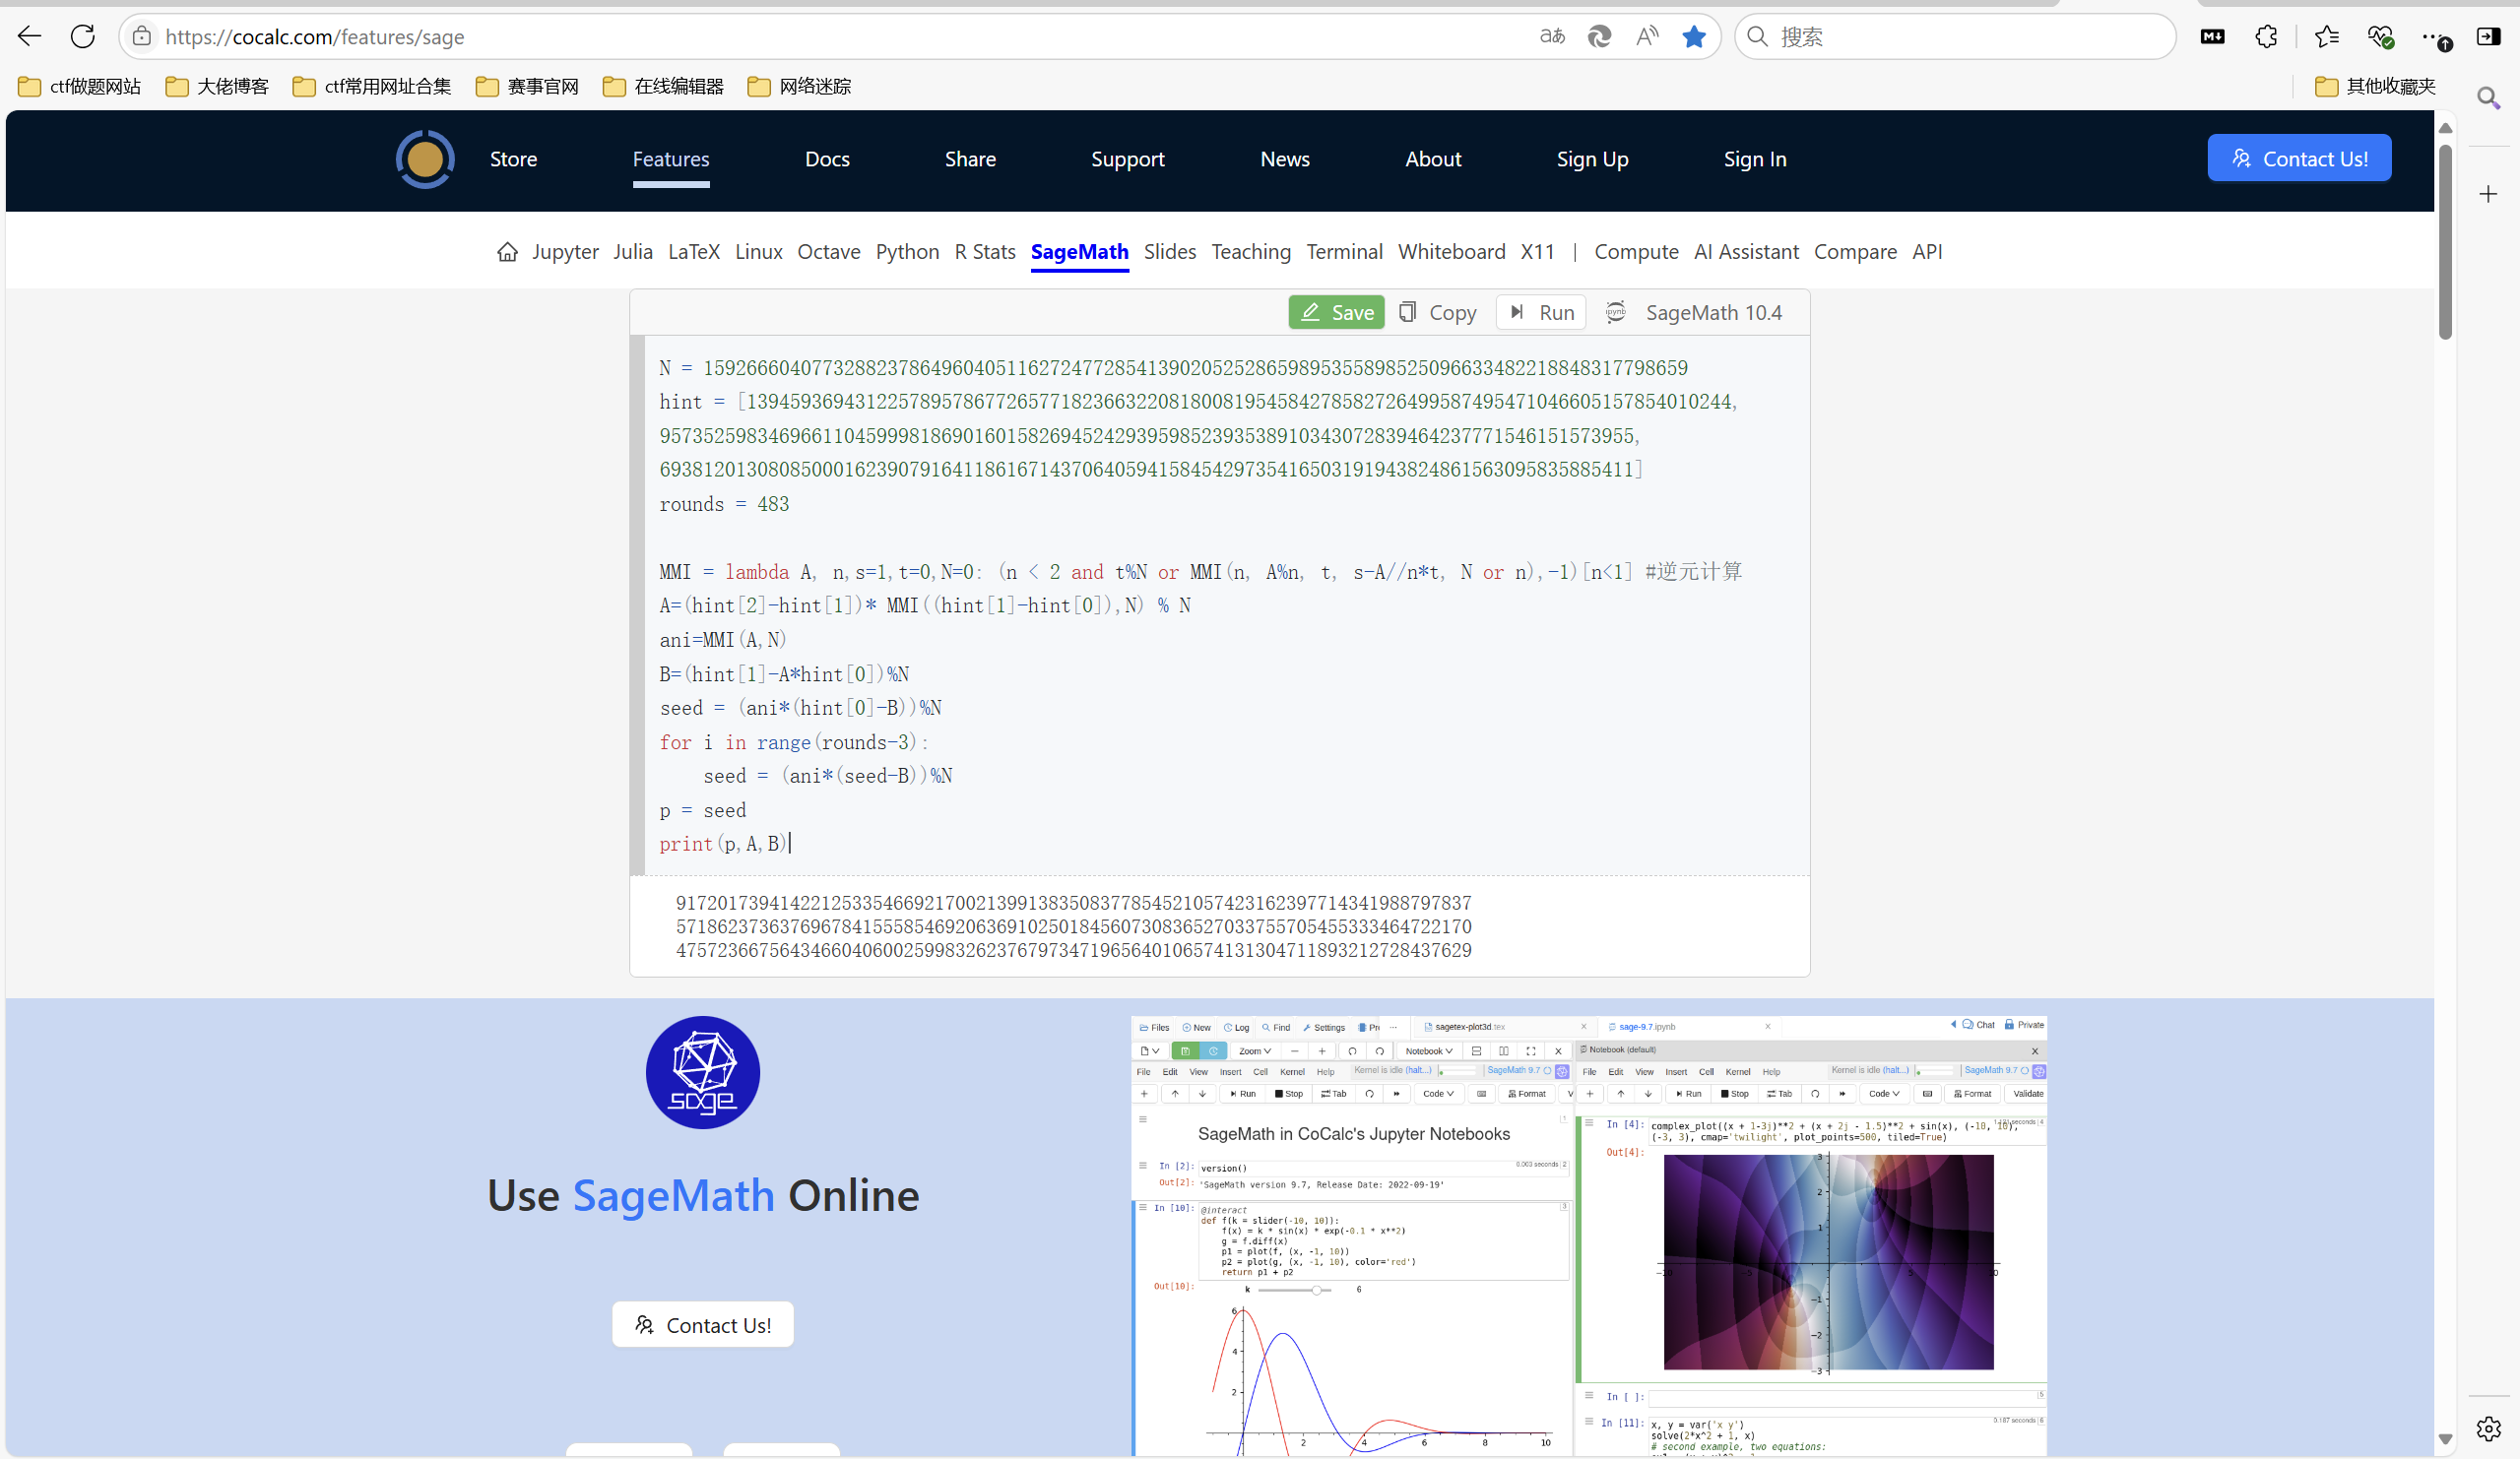Image resolution: width=2520 pixels, height=1459 pixels.
Task: Toggle the sidebar panel icon
Action: pos(2488,37)
